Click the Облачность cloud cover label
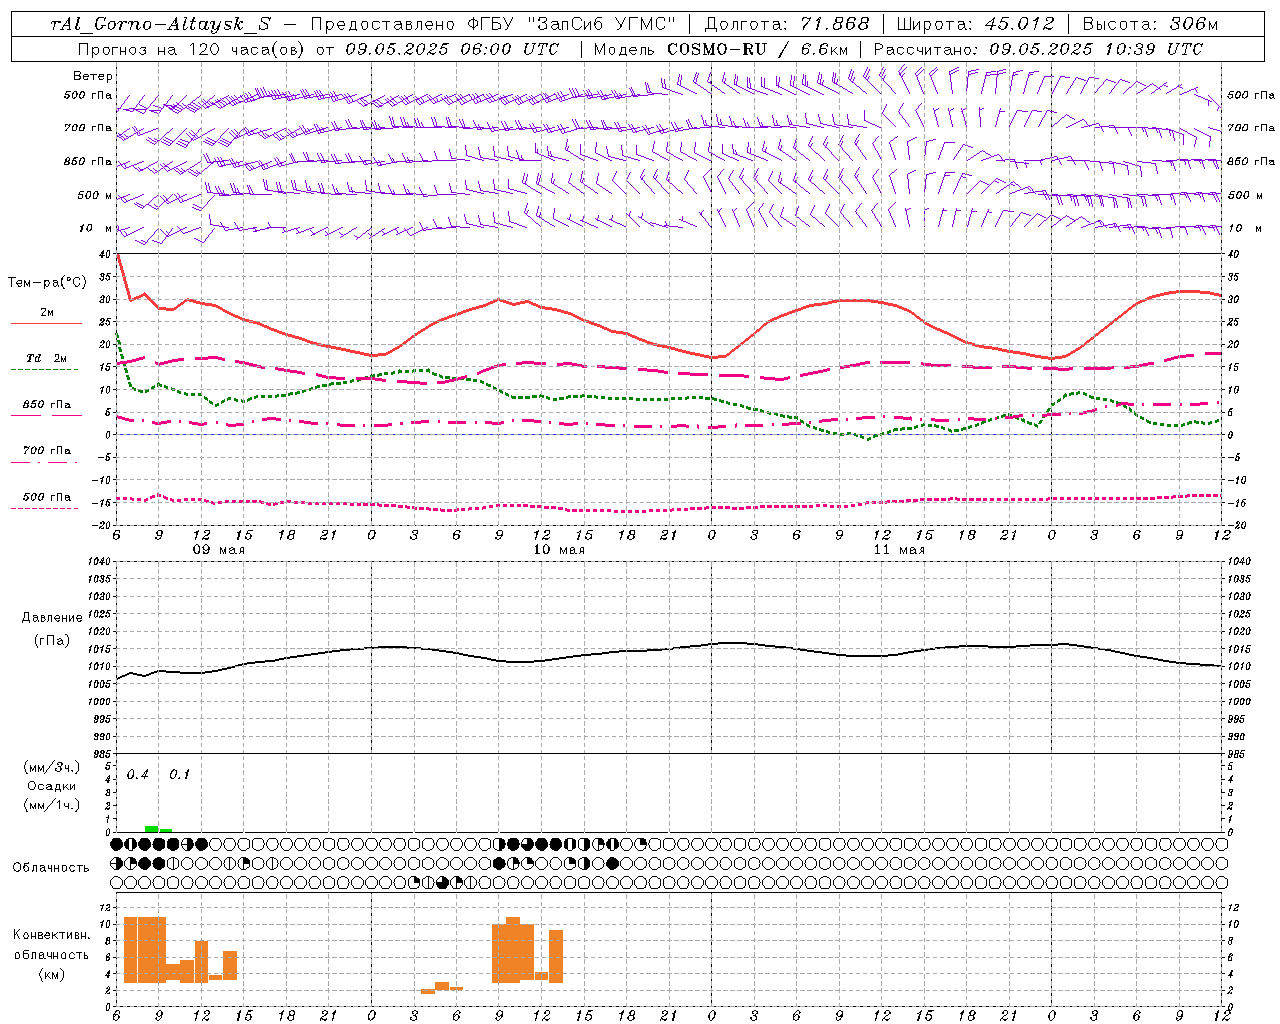The height and width of the screenshot is (1024, 1280). (51, 867)
